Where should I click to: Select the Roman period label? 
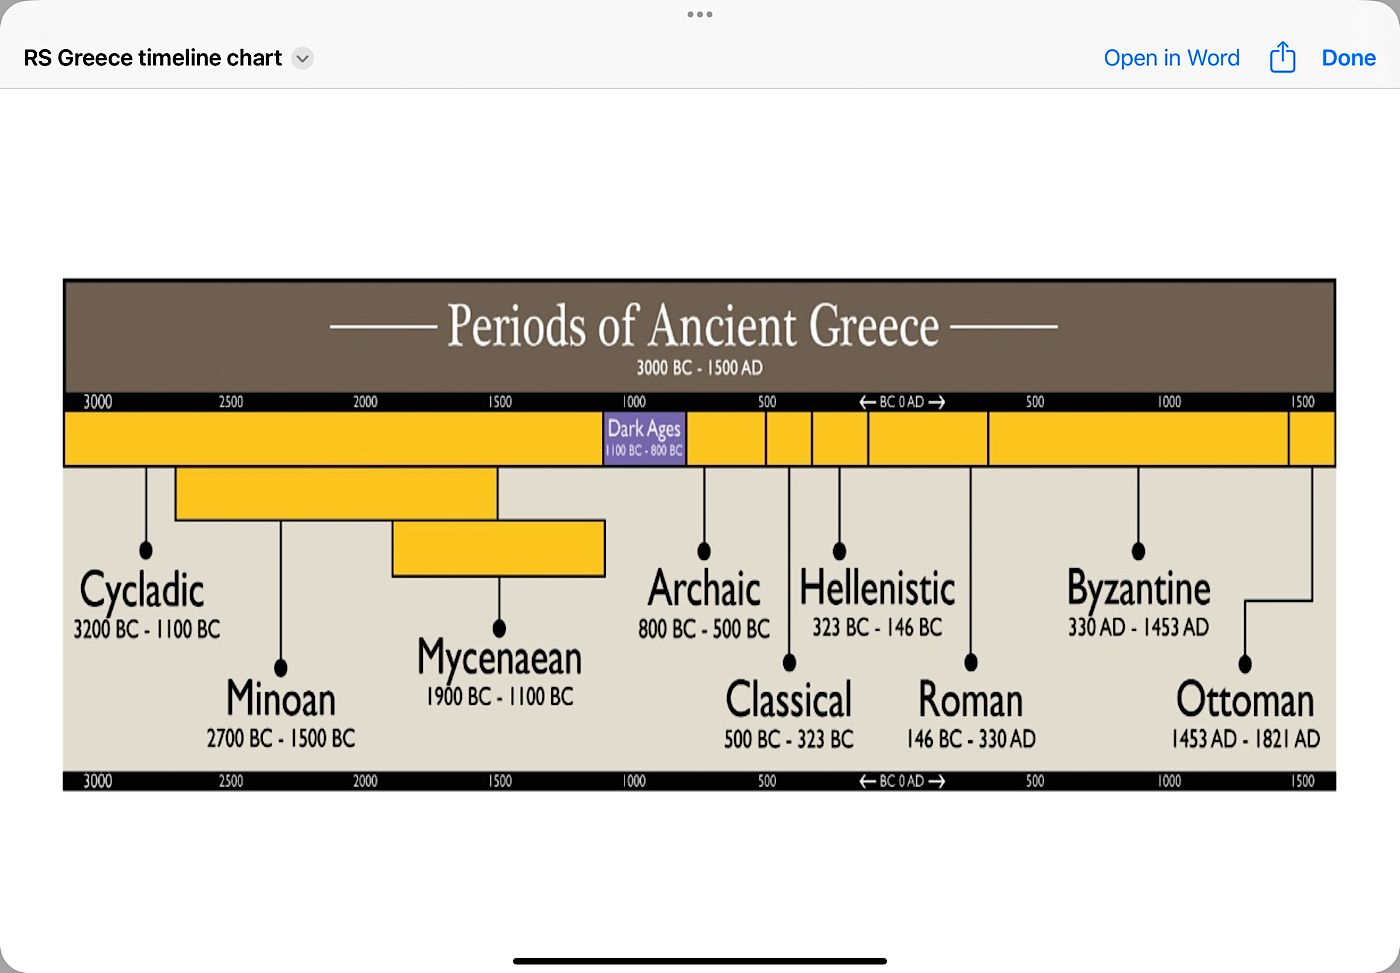tap(970, 700)
